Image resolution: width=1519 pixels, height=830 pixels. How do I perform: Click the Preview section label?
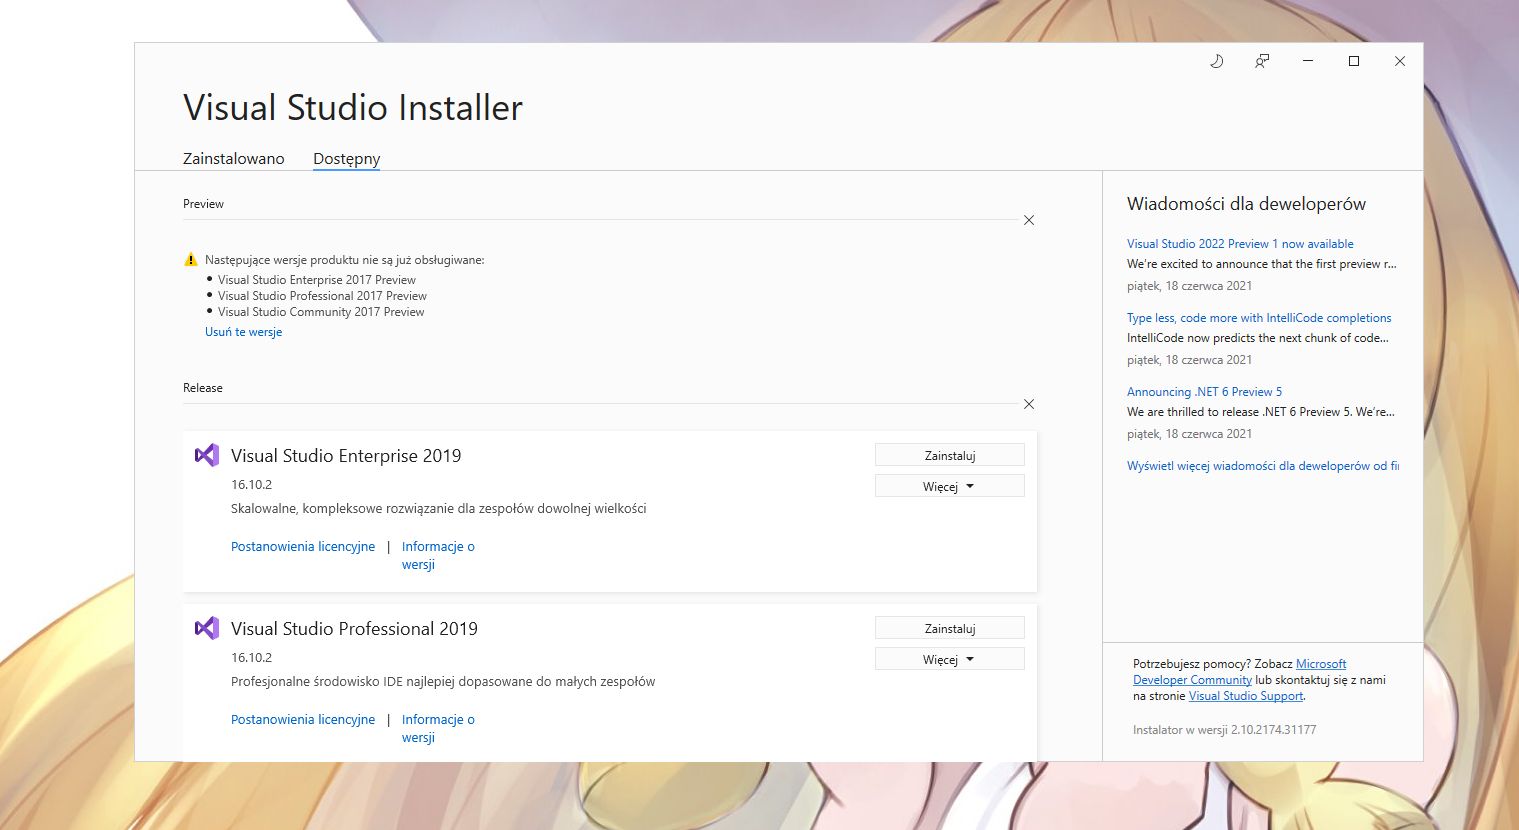203,204
